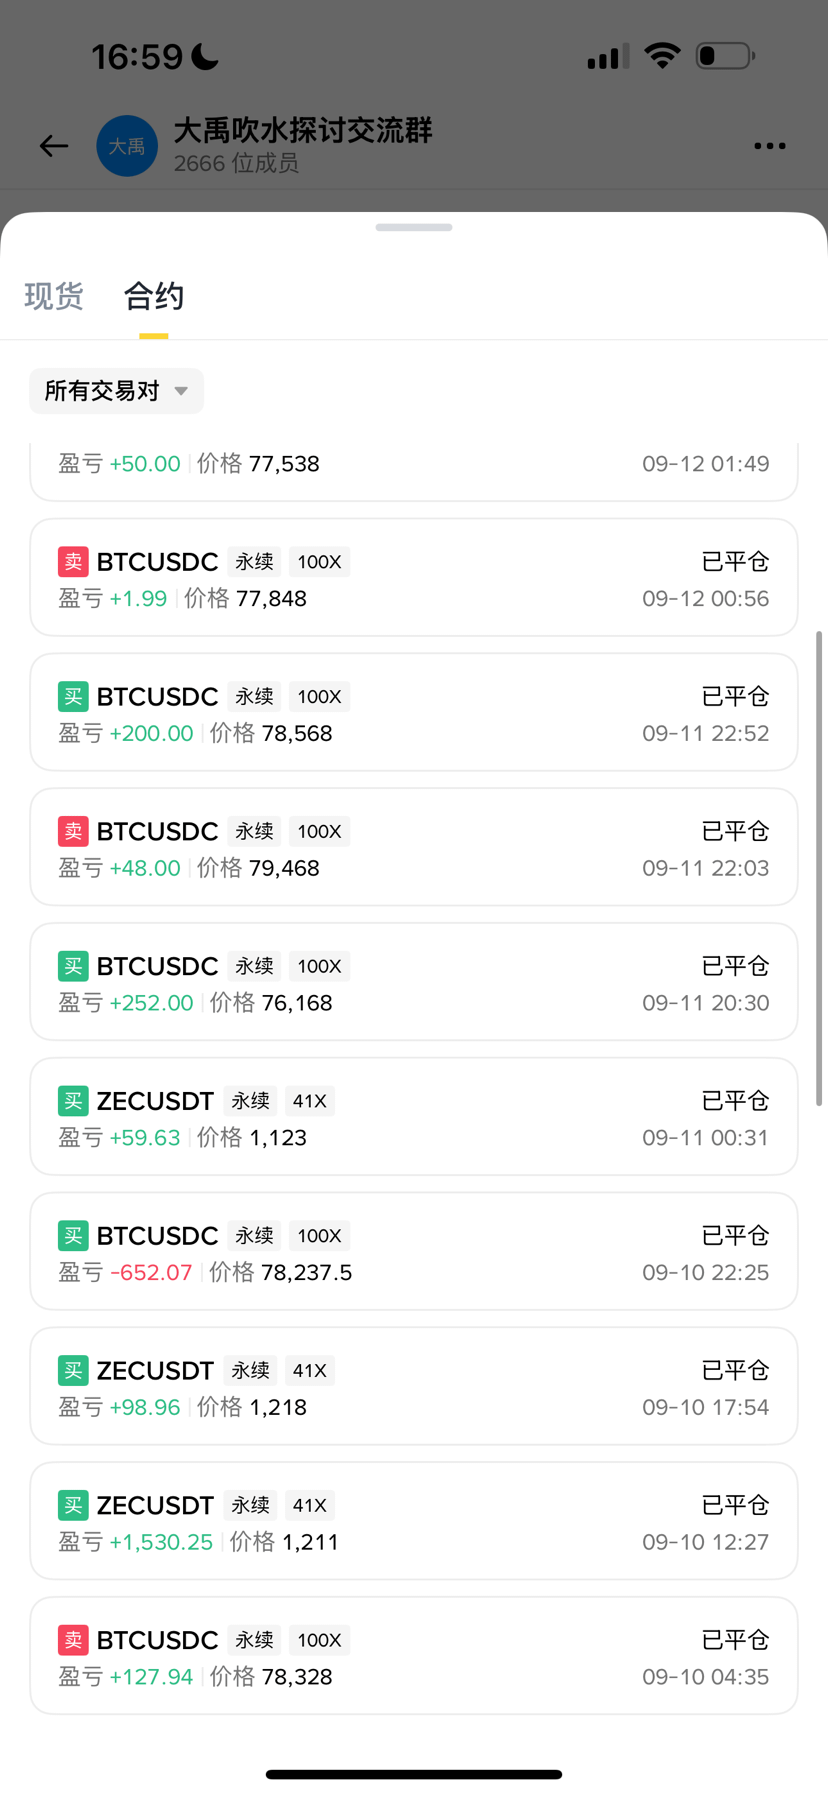
Task: Tap the sheet drag handle bar
Action: tap(414, 227)
